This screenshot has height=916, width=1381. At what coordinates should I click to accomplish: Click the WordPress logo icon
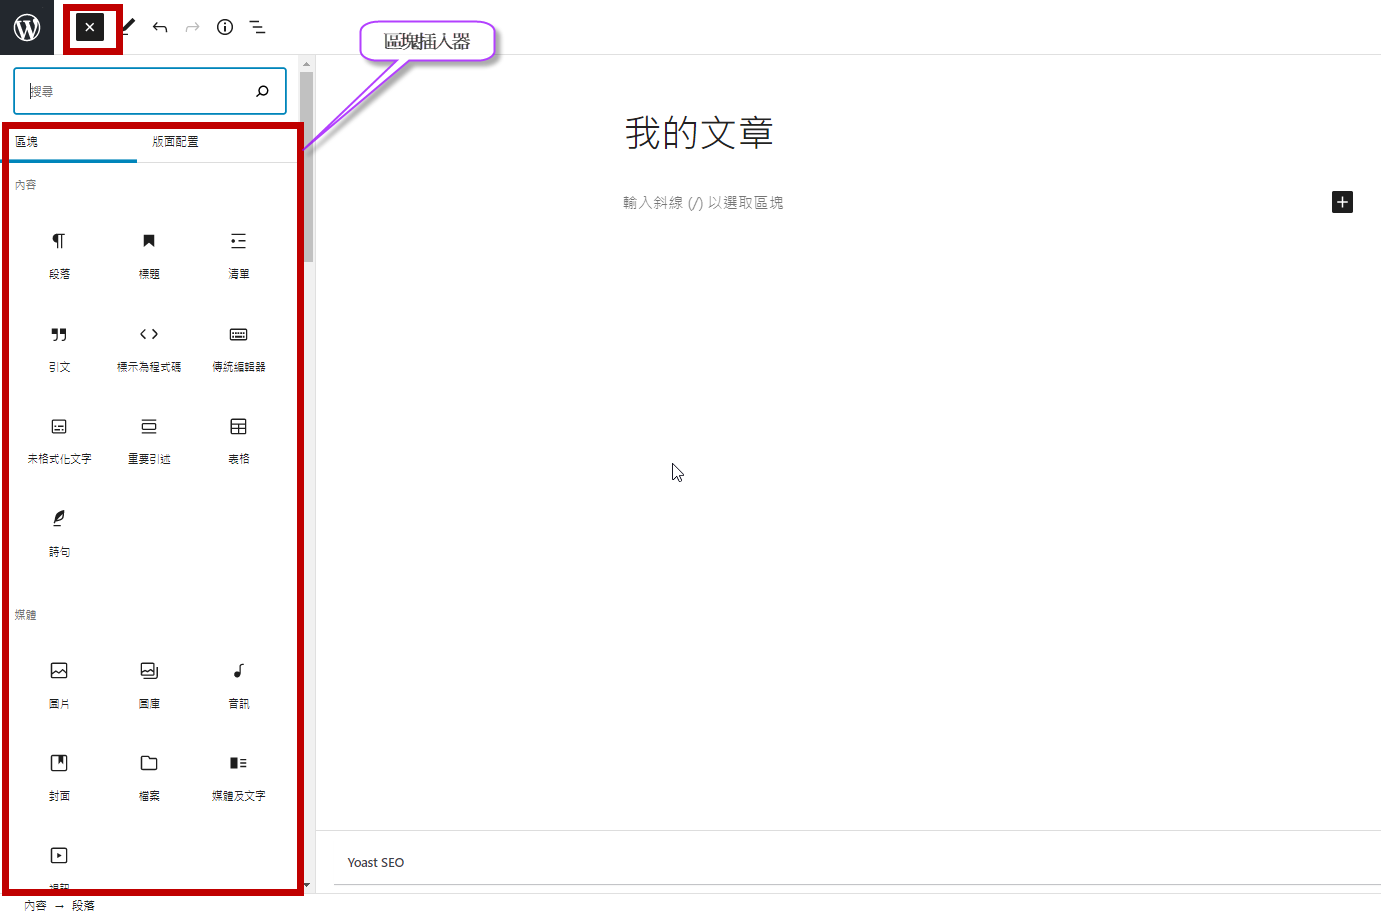pos(27,27)
